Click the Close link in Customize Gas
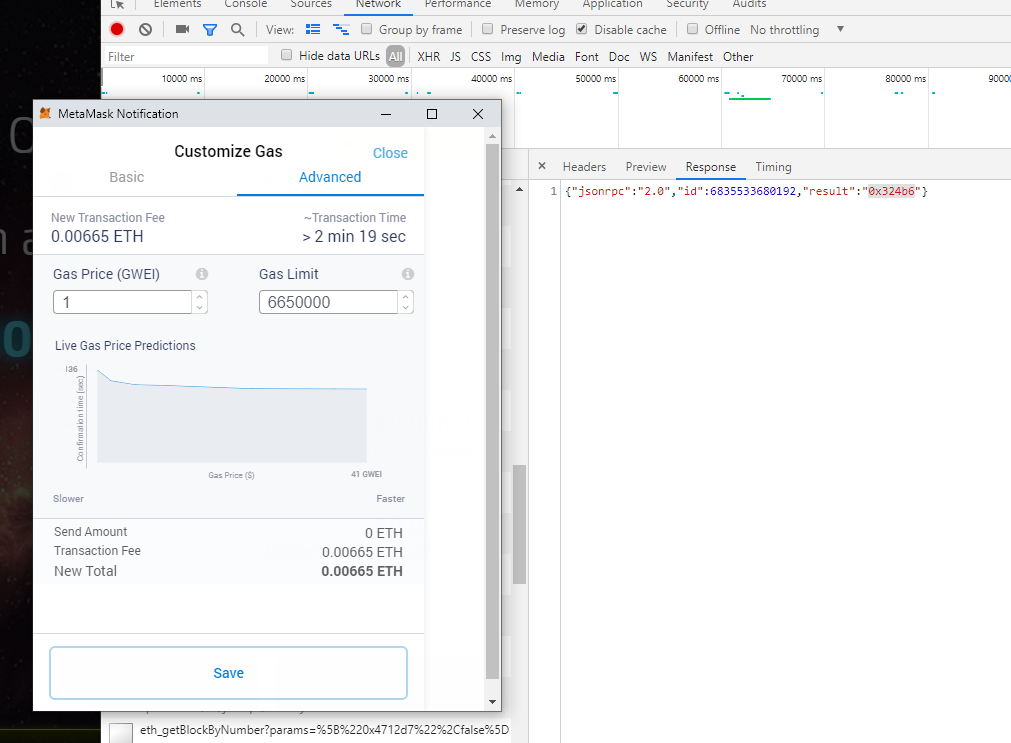Viewport: 1011px width, 743px height. (x=390, y=153)
